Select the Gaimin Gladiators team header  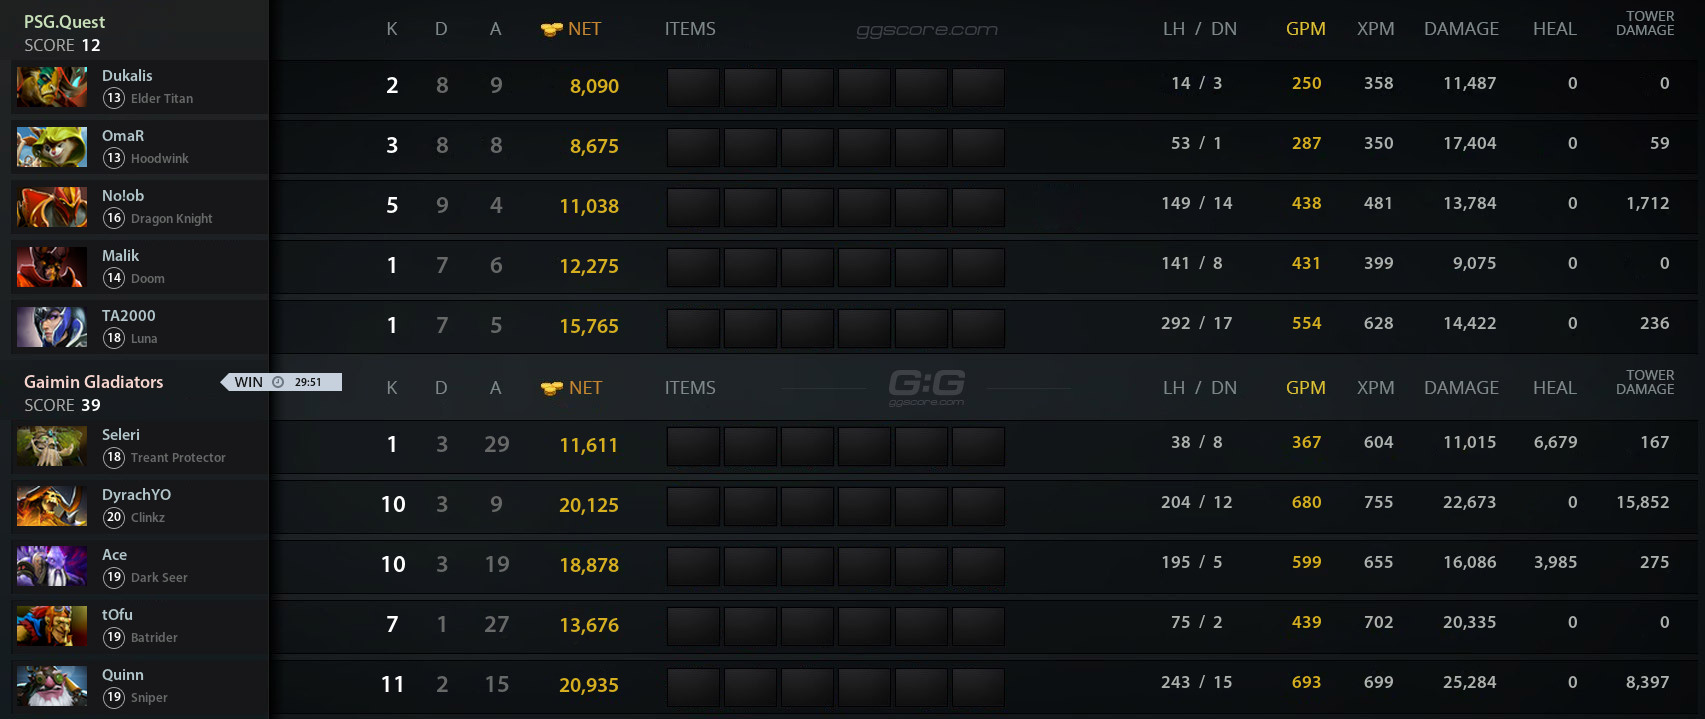[x=93, y=382]
